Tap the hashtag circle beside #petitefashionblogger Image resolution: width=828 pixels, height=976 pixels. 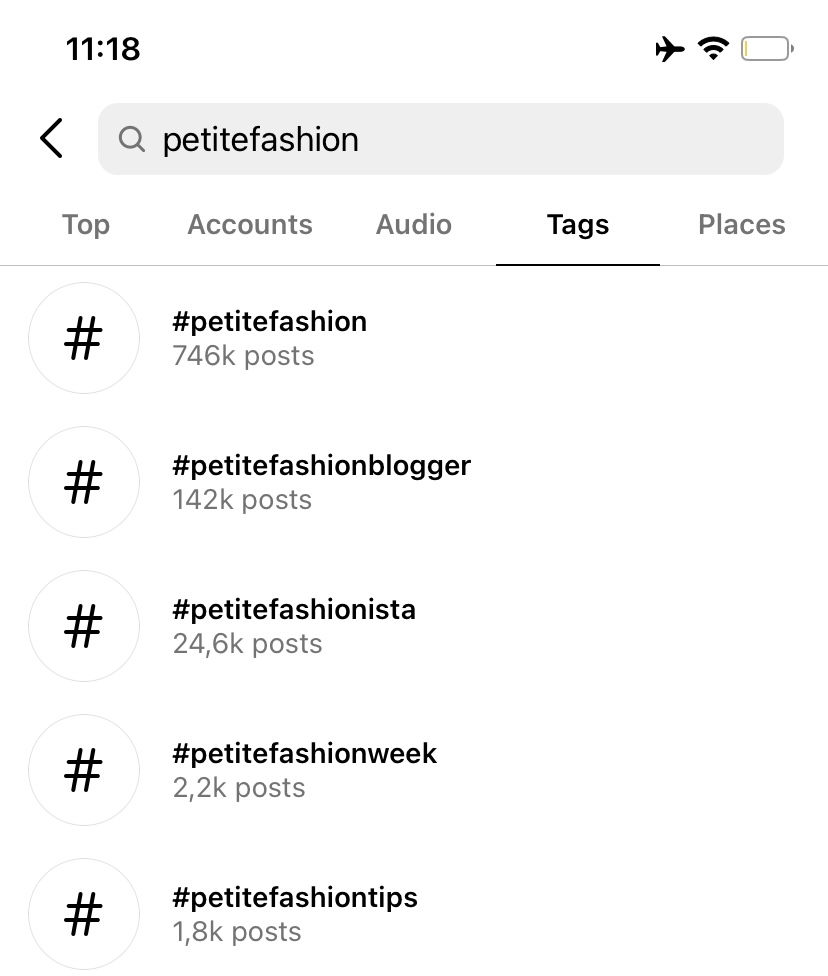pos(84,482)
